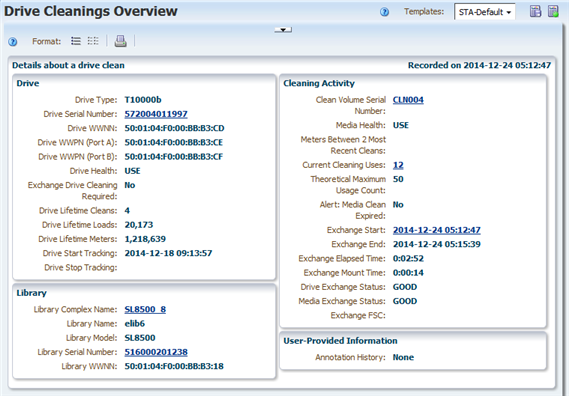Click the User-Provided Information section heading
The image size is (569, 396).
coord(340,341)
